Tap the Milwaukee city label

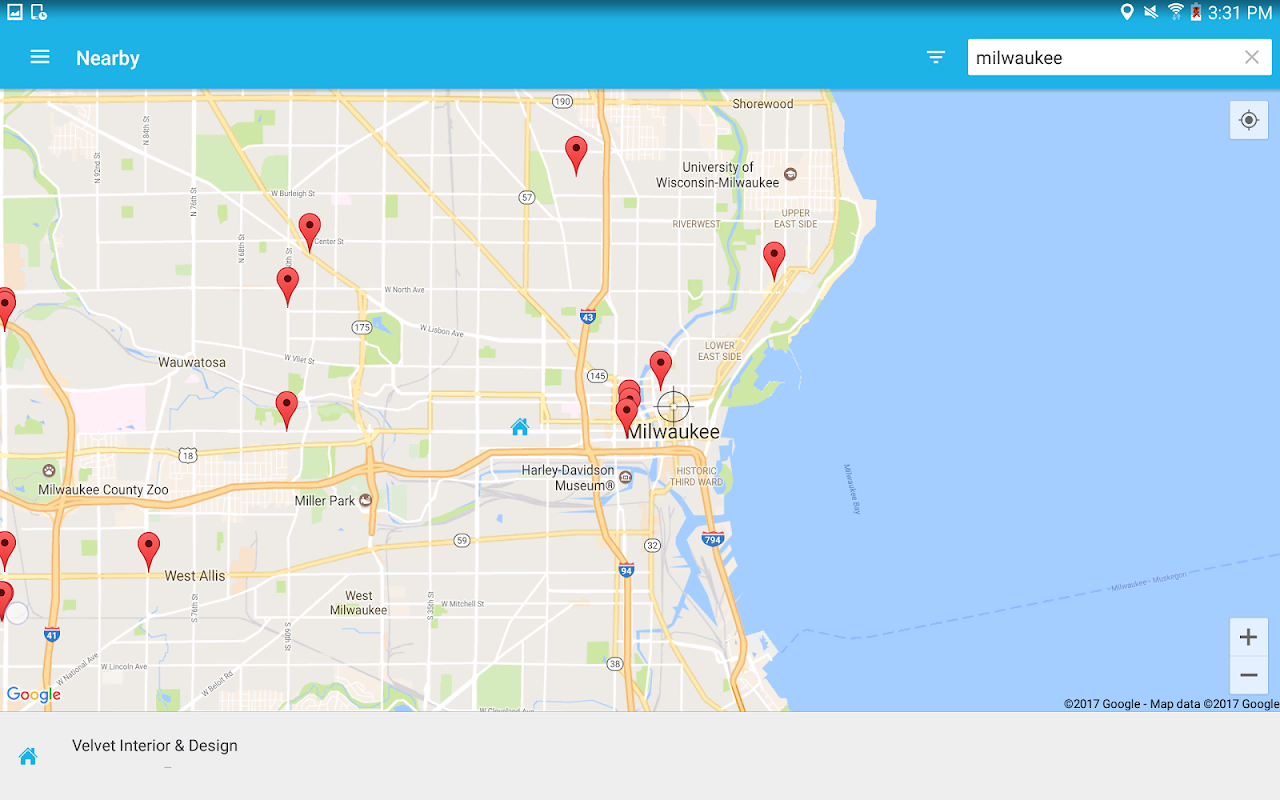pos(674,432)
